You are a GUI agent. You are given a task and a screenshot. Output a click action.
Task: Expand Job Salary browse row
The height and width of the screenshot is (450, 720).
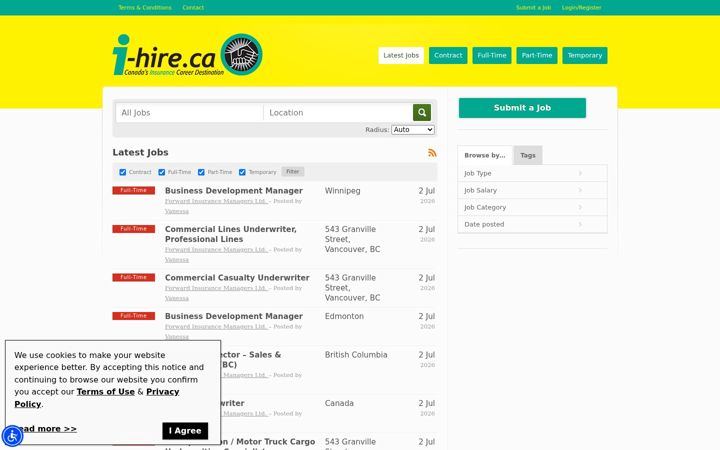pyautogui.click(x=532, y=190)
